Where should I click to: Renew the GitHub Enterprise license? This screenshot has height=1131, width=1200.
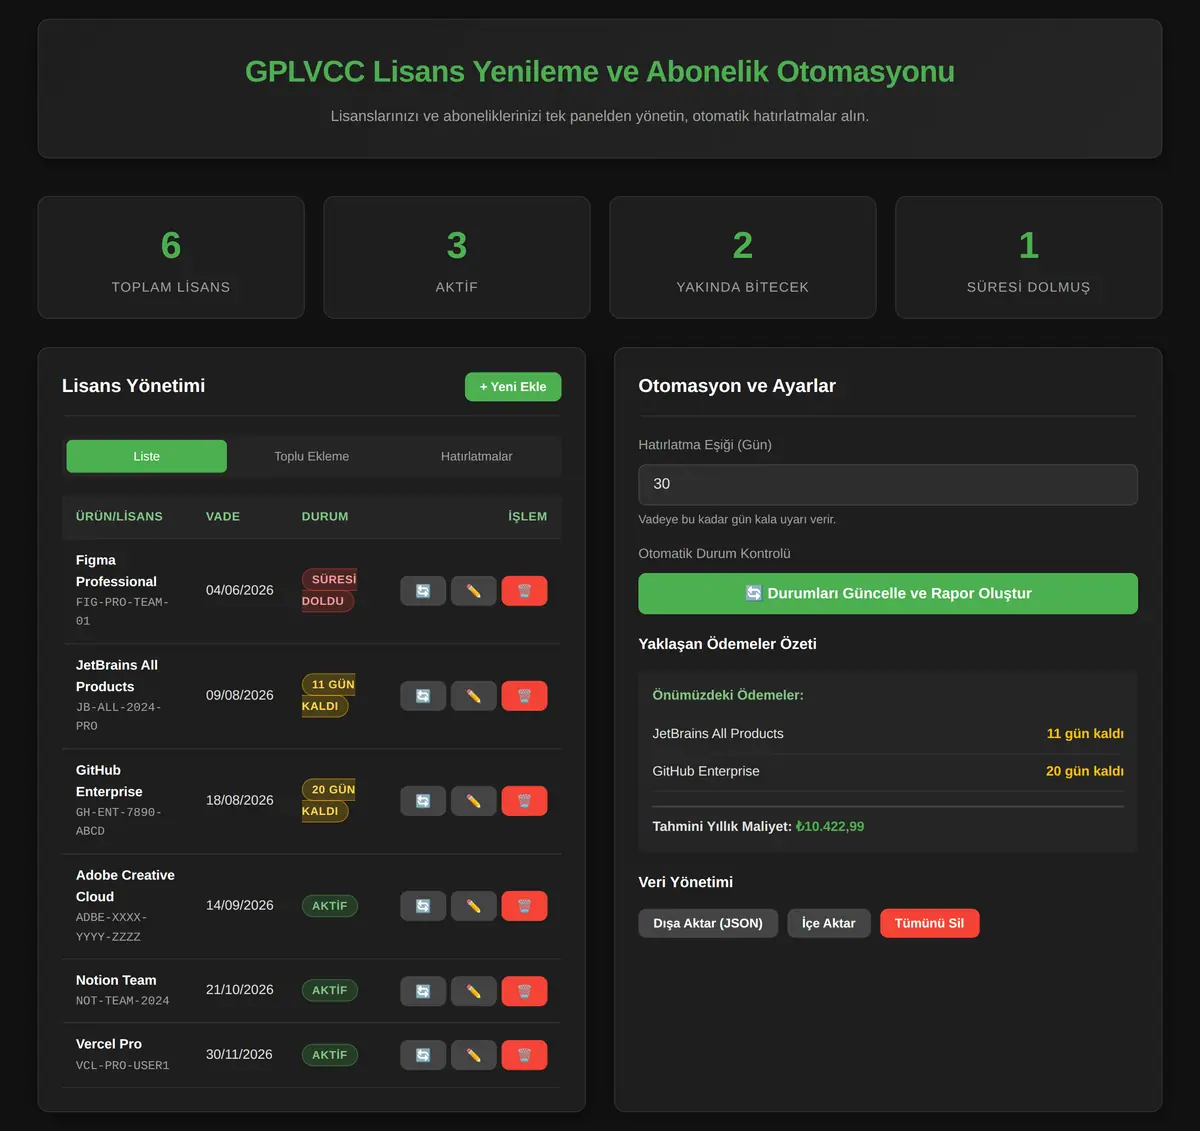423,801
